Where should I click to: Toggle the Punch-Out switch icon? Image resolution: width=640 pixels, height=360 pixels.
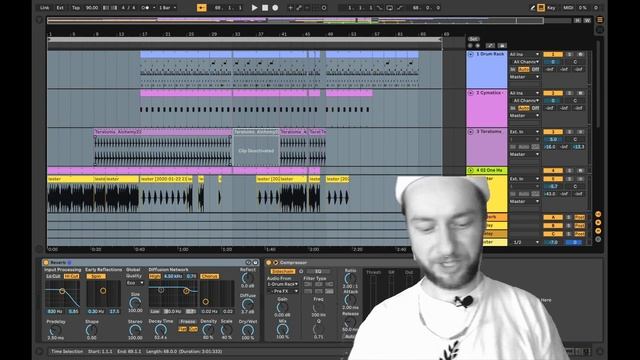[399, 8]
